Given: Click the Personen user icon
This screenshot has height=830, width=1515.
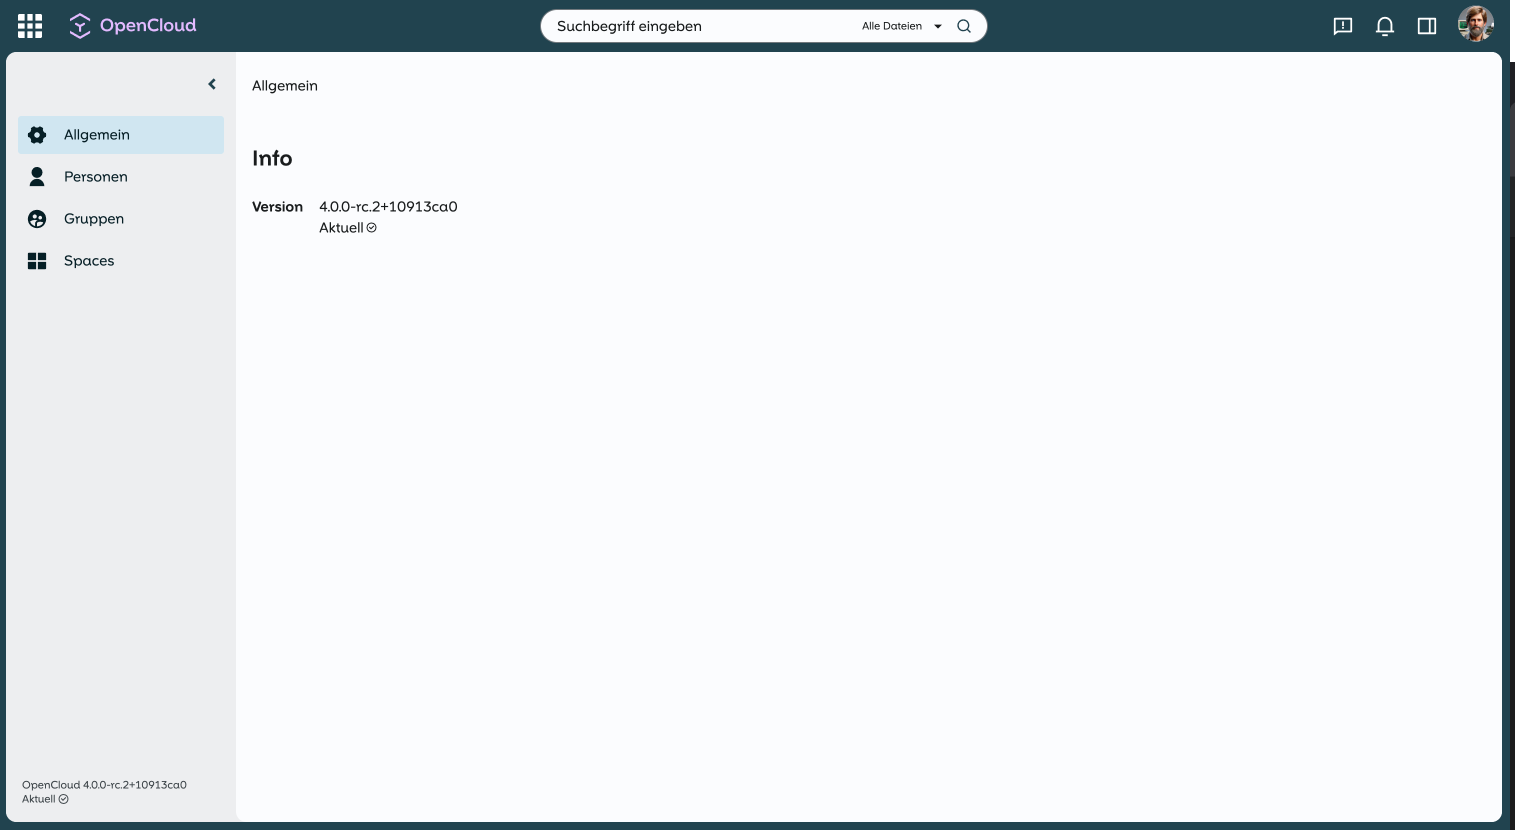Looking at the screenshot, I should tap(37, 177).
